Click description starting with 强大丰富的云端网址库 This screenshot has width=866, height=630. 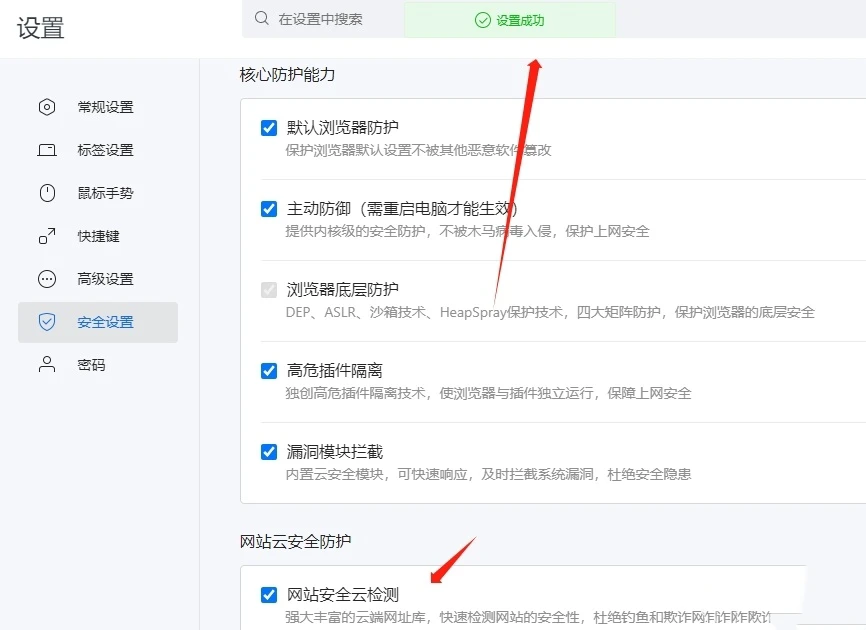(x=528, y=617)
